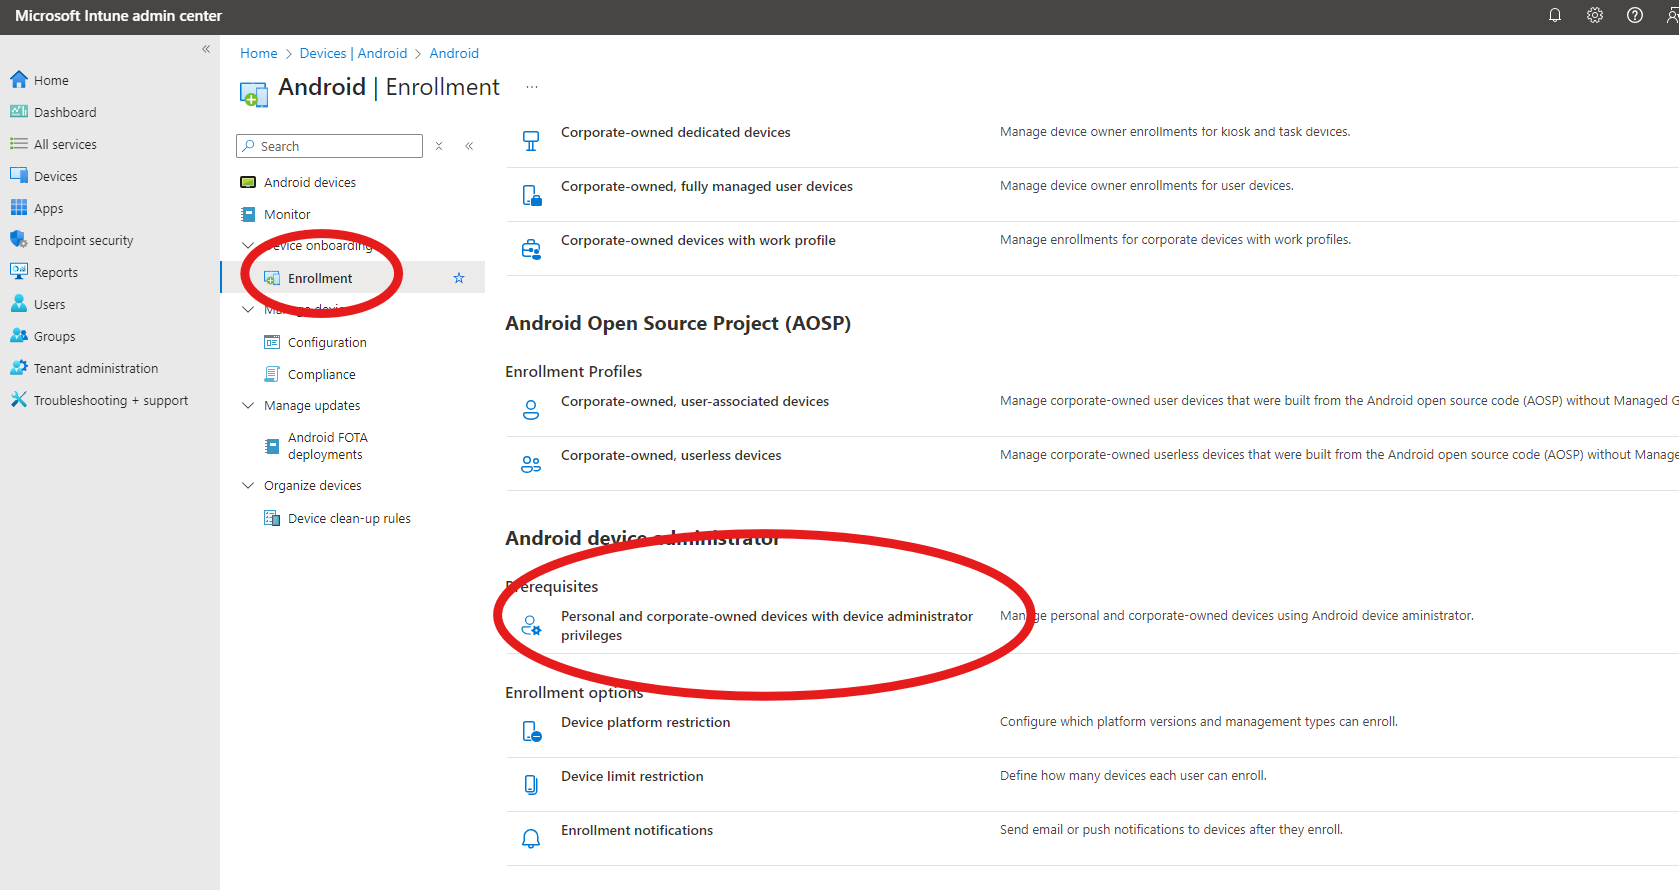Open Device limit restriction

click(632, 776)
